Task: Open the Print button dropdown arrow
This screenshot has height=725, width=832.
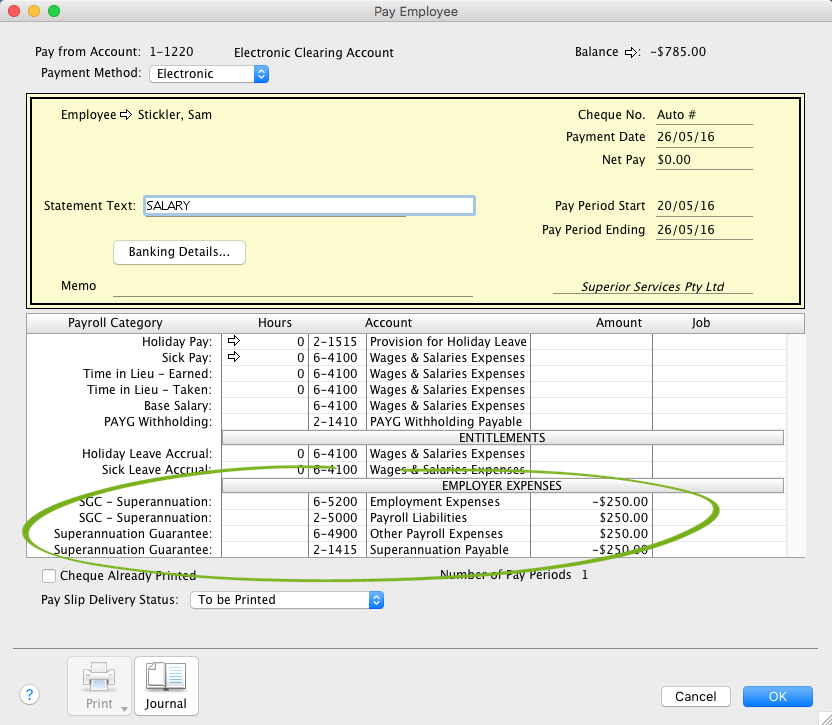Action: (x=124, y=708)
